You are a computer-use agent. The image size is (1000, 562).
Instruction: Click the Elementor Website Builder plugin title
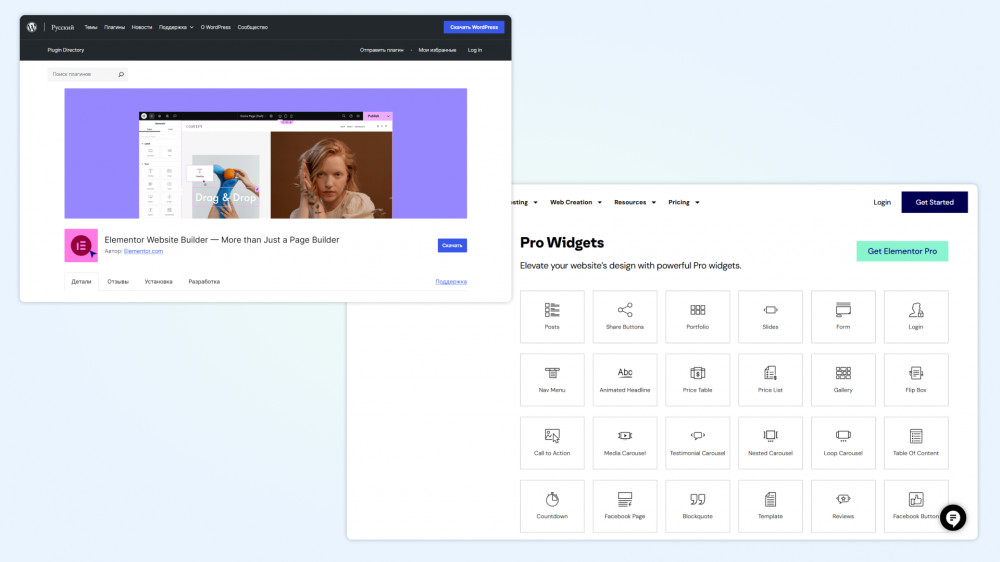221,240
